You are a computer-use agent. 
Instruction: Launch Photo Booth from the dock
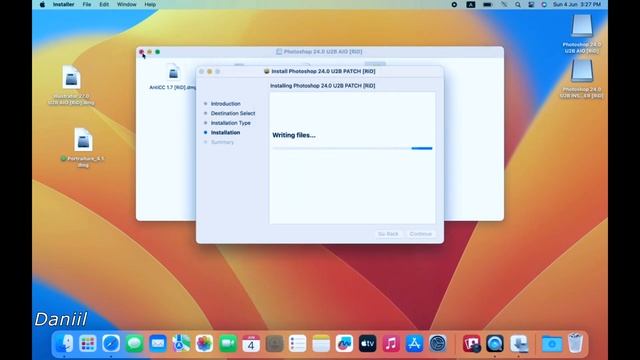click(471, 343)
